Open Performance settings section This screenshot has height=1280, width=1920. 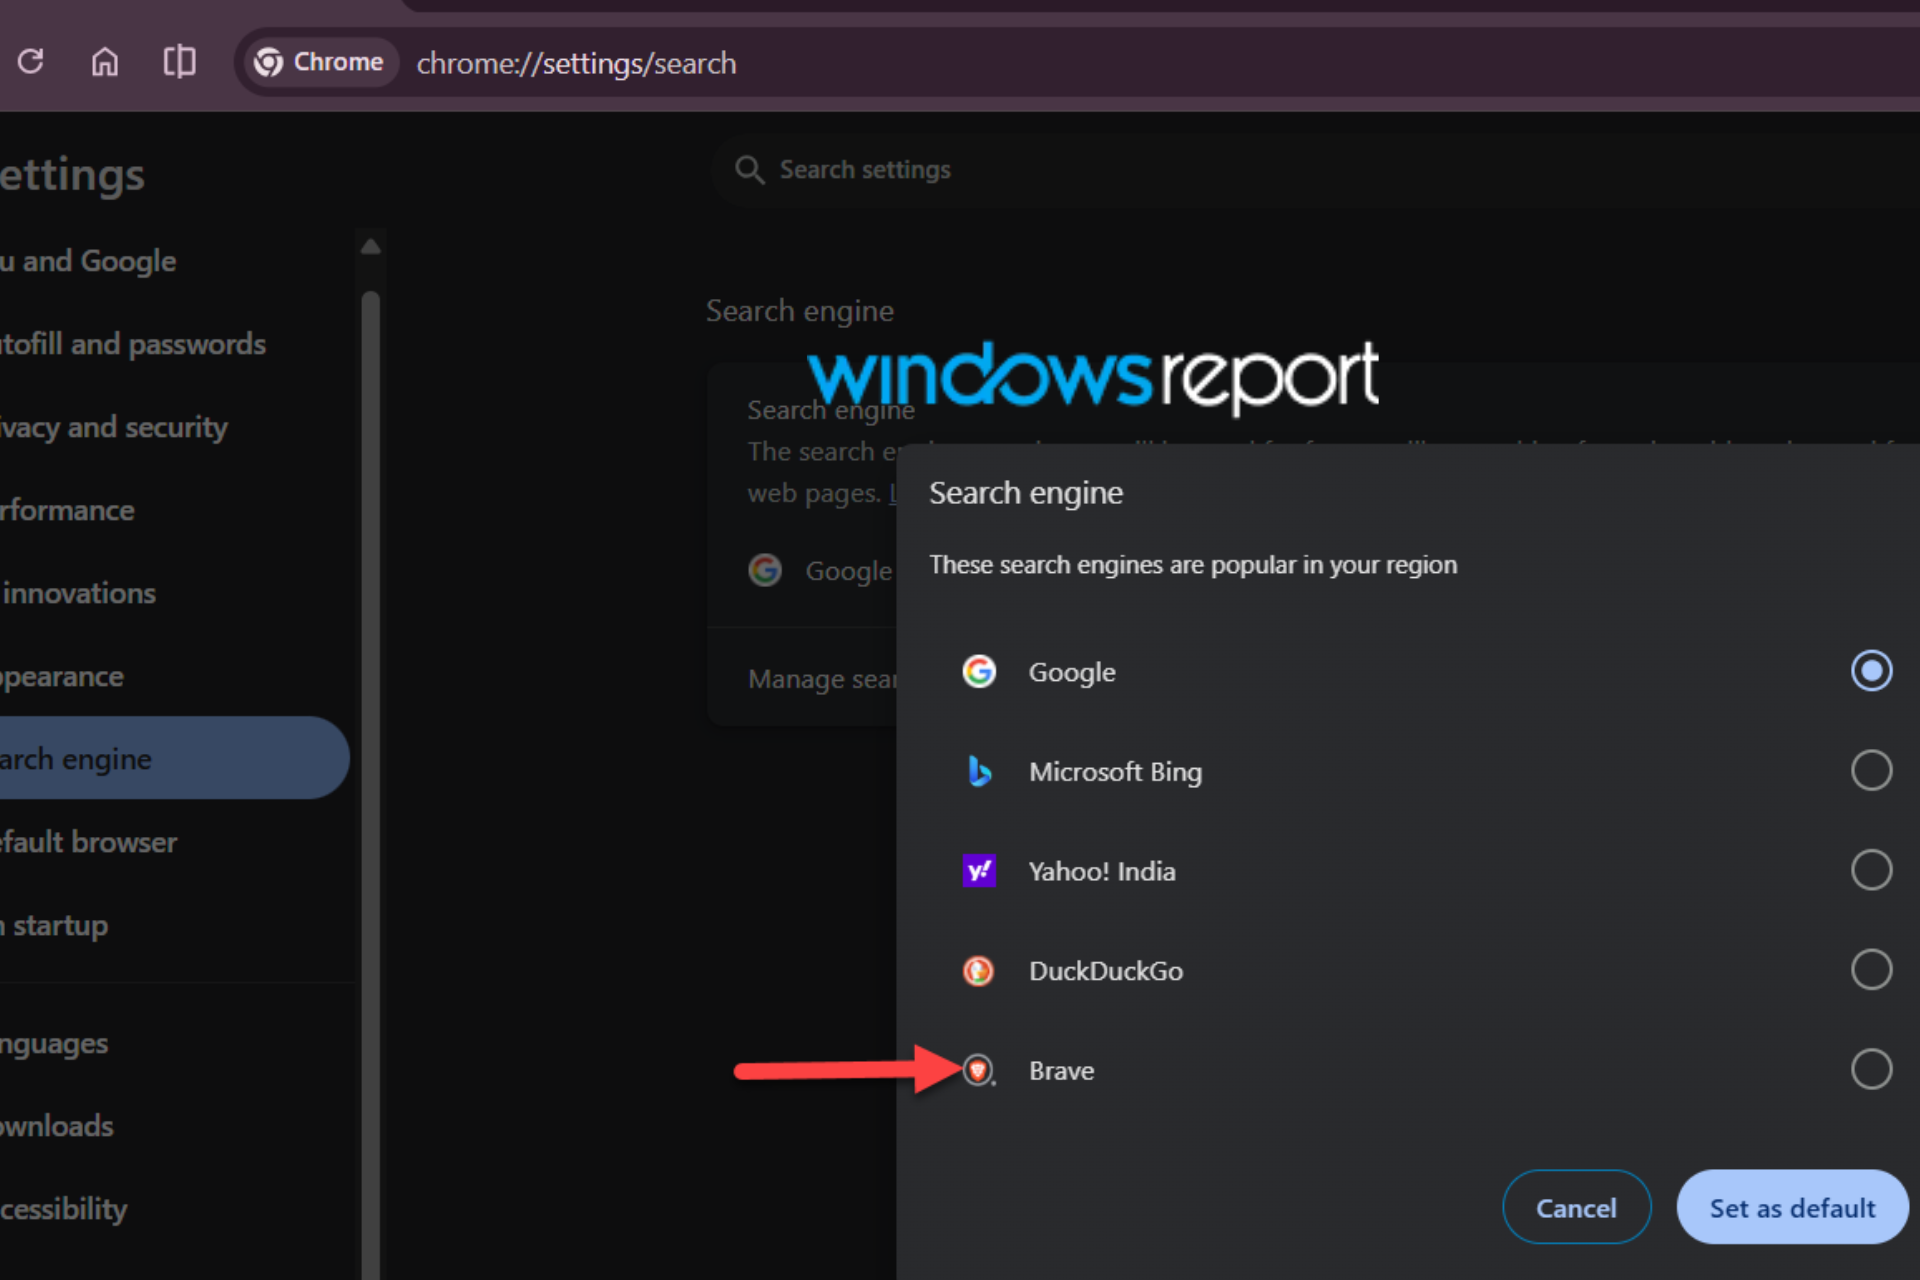[x=175, y=510]
